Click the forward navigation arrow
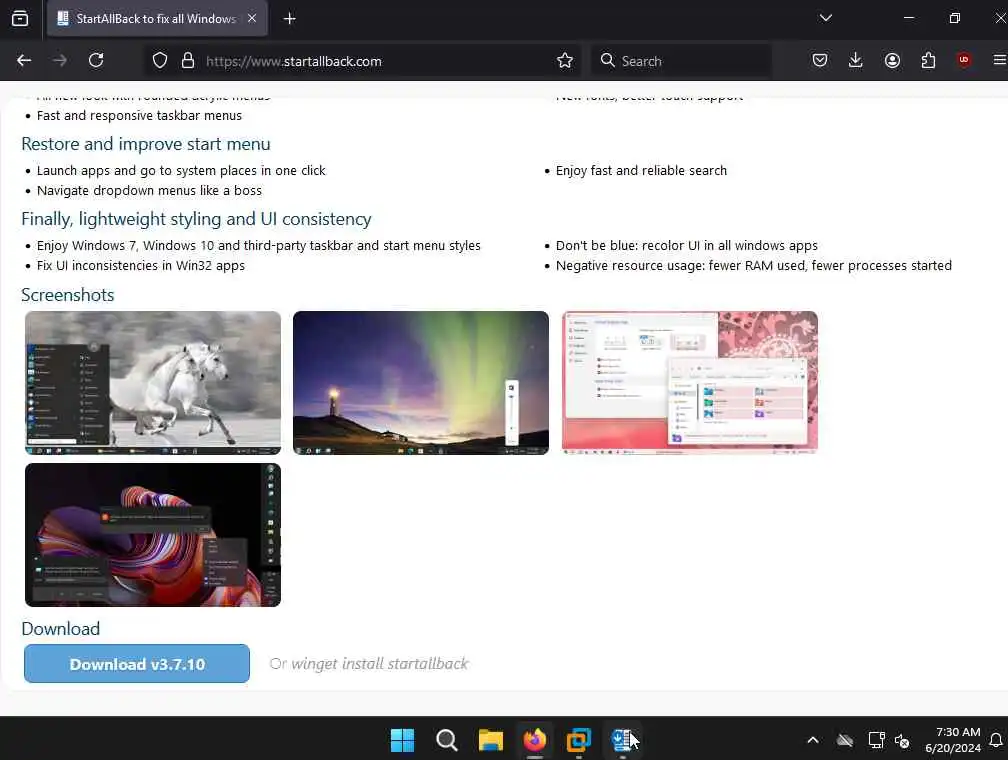Image resolution: width=1008 pixels, height=760 pixels. (x=60, y=60)
